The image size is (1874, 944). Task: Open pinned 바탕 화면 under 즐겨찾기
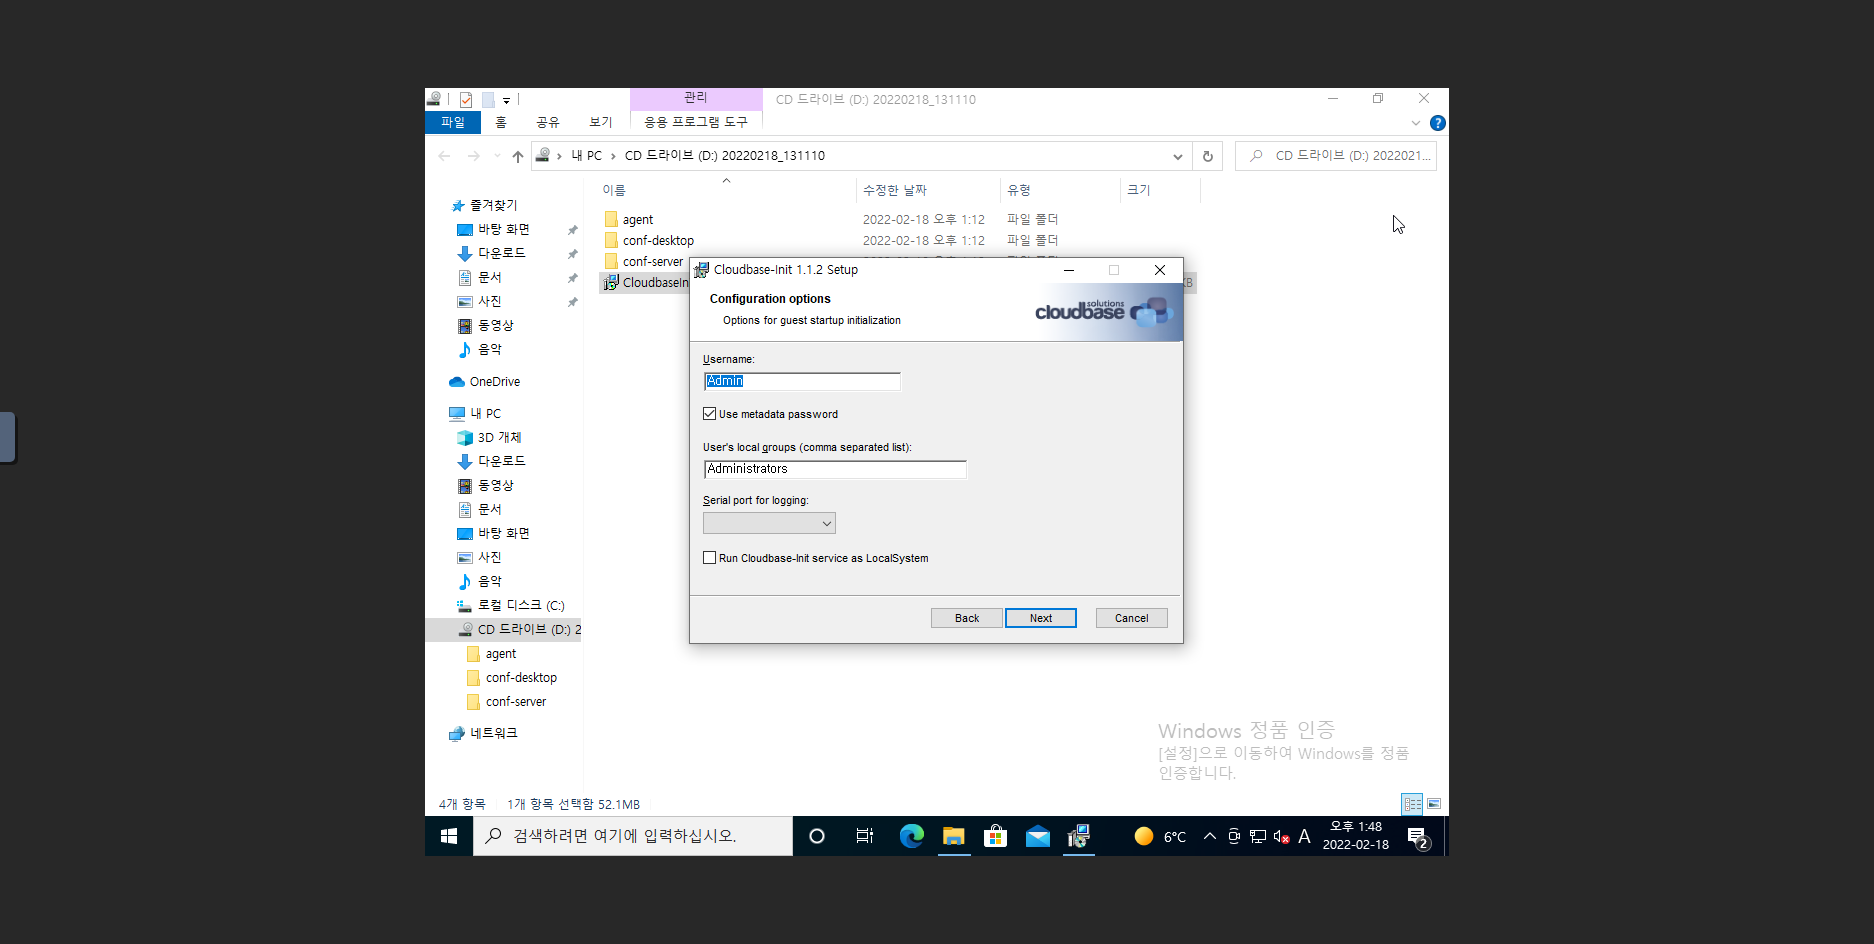pyautogui.click(x=503, y=229)
